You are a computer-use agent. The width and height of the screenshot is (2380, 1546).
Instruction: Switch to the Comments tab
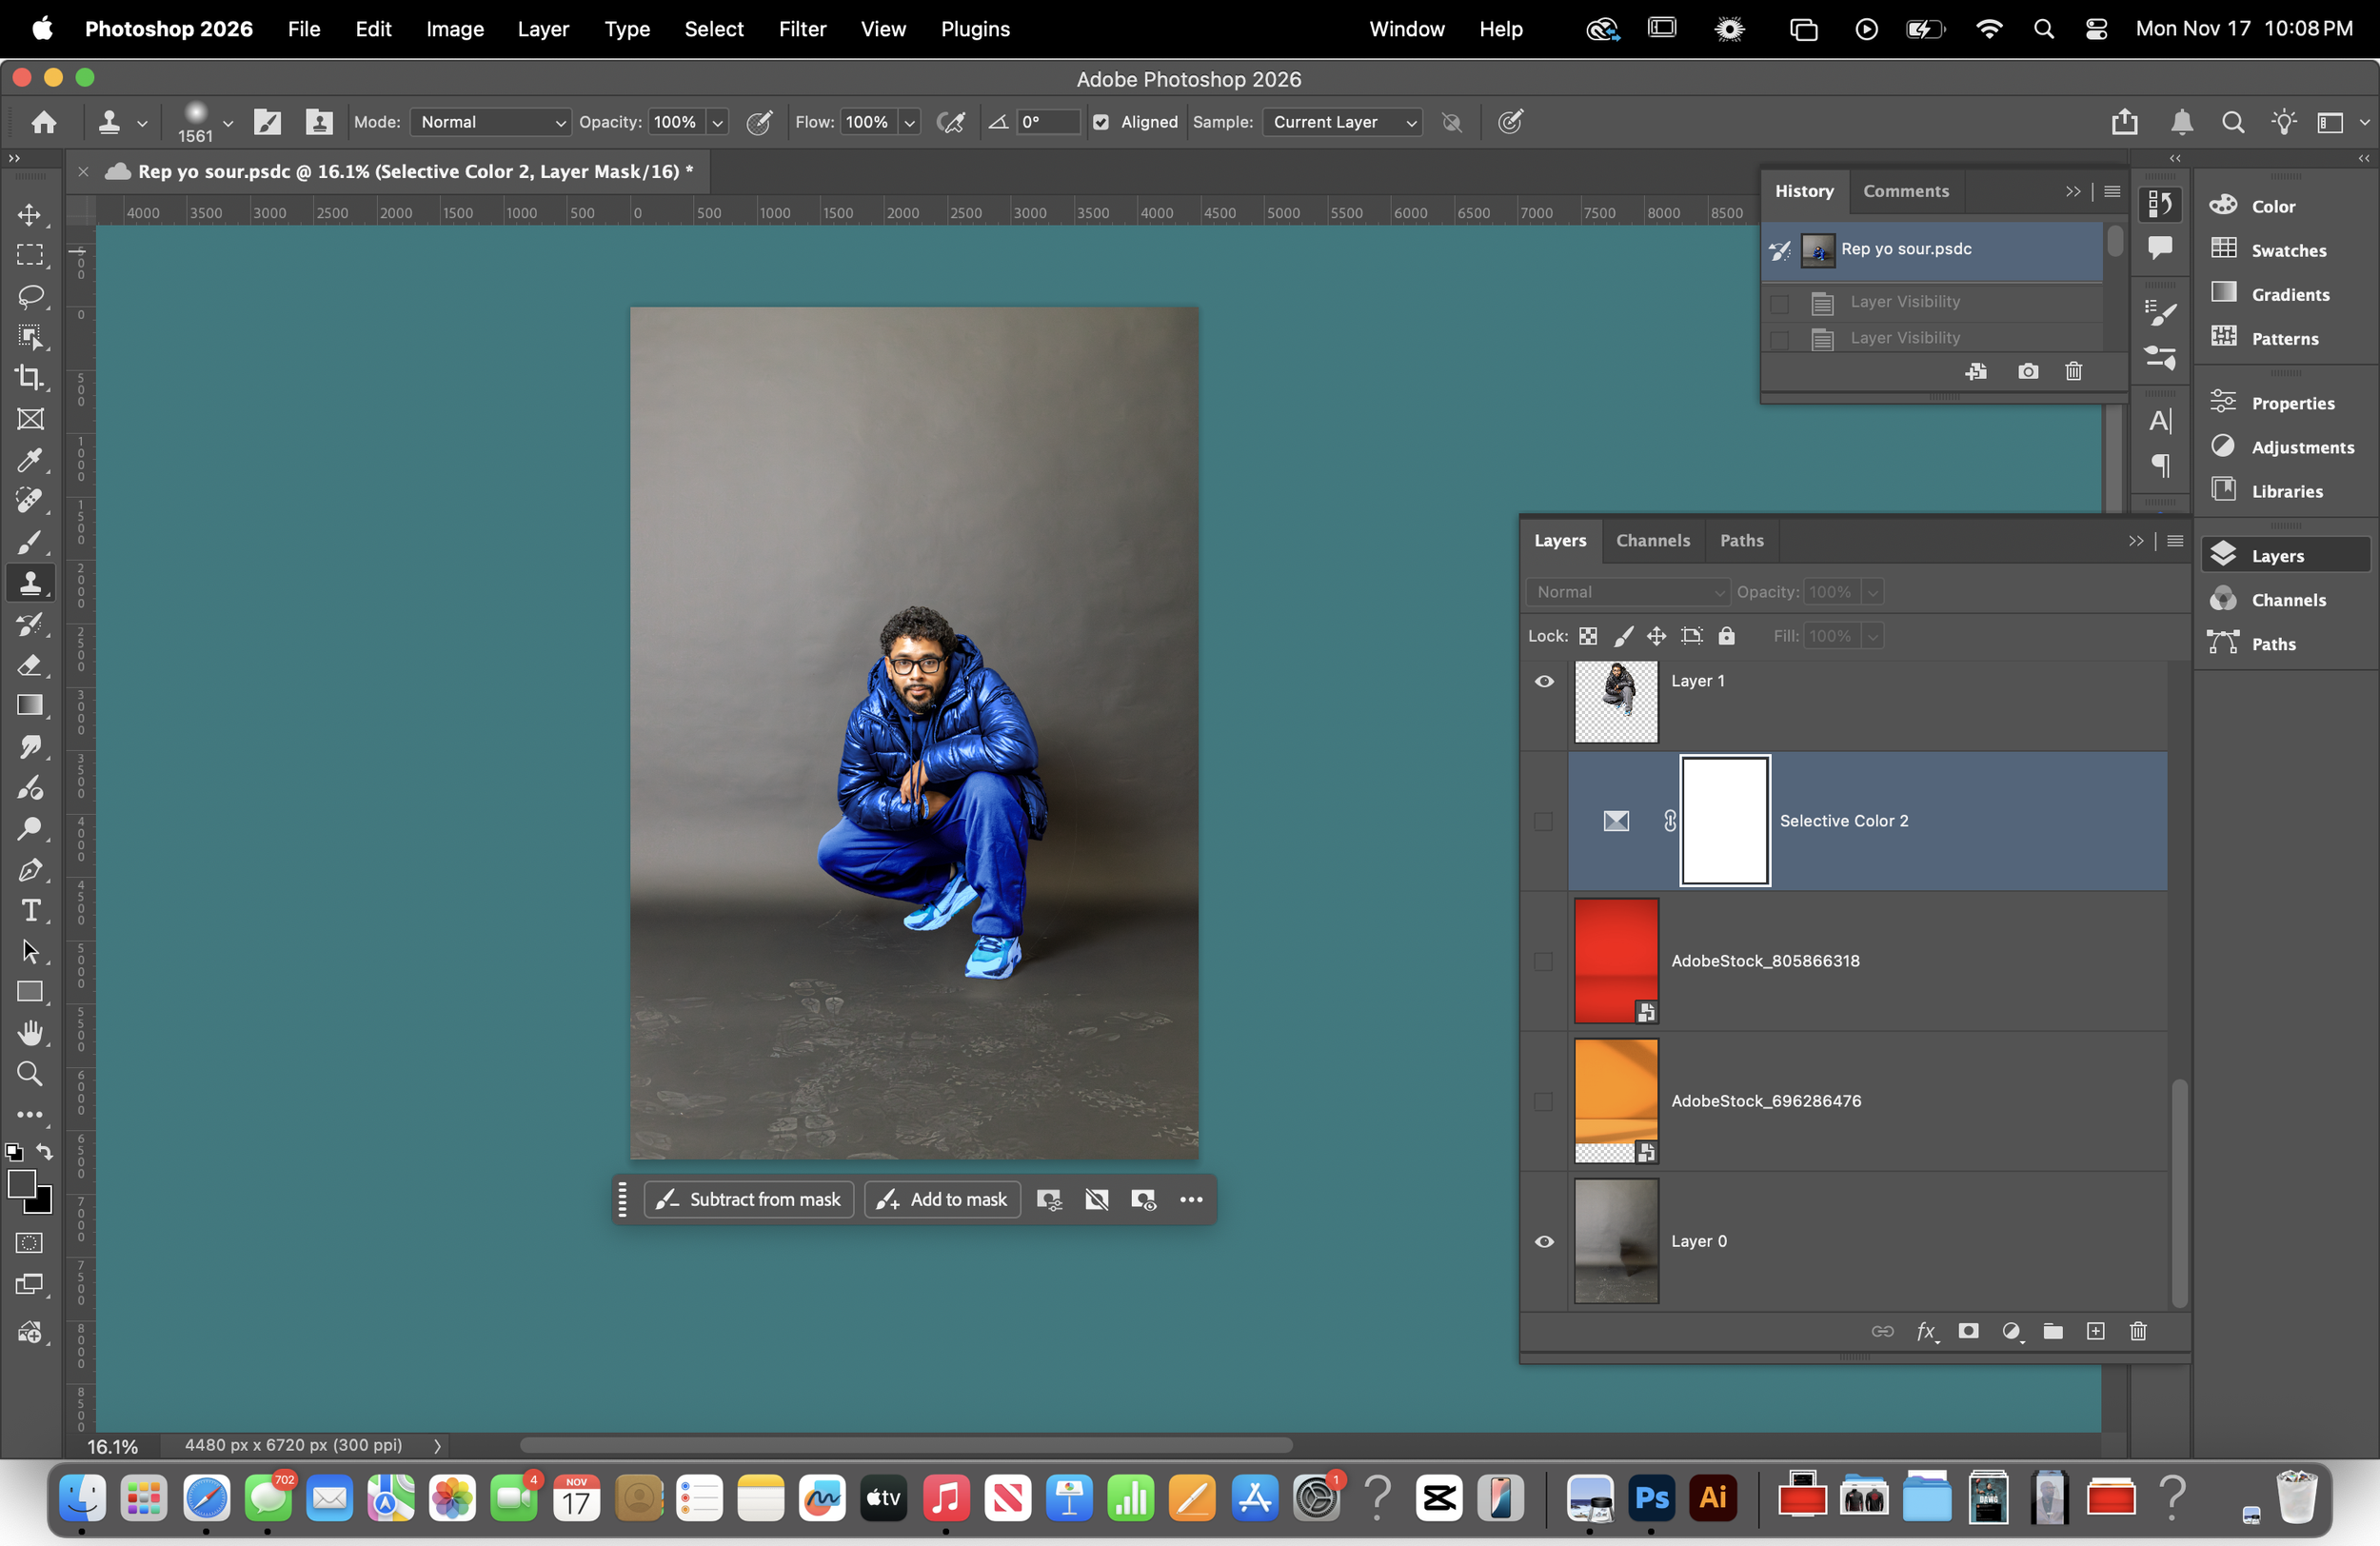point(1906,191)
